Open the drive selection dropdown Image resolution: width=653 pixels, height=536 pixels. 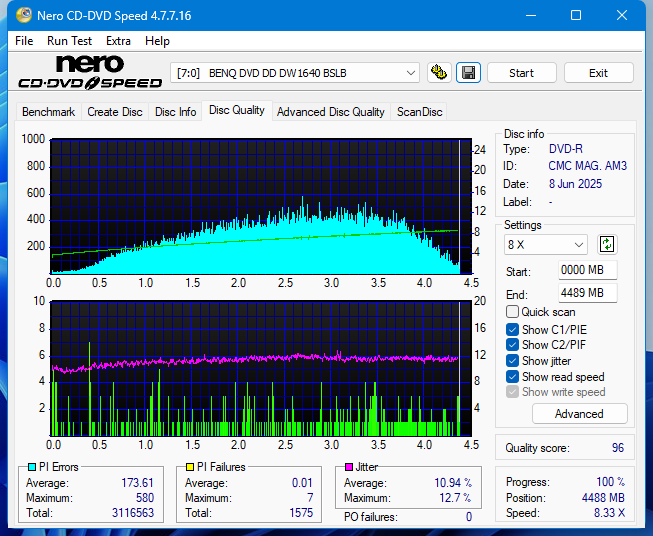(x=296, y=73)
